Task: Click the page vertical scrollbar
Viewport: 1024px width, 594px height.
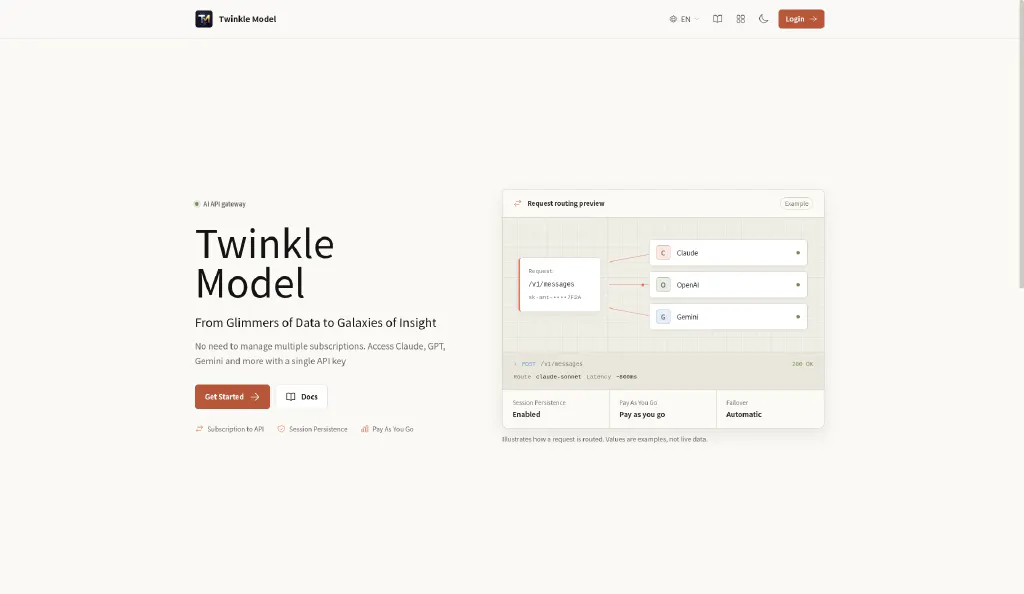Action: [x=1021, y=144]
